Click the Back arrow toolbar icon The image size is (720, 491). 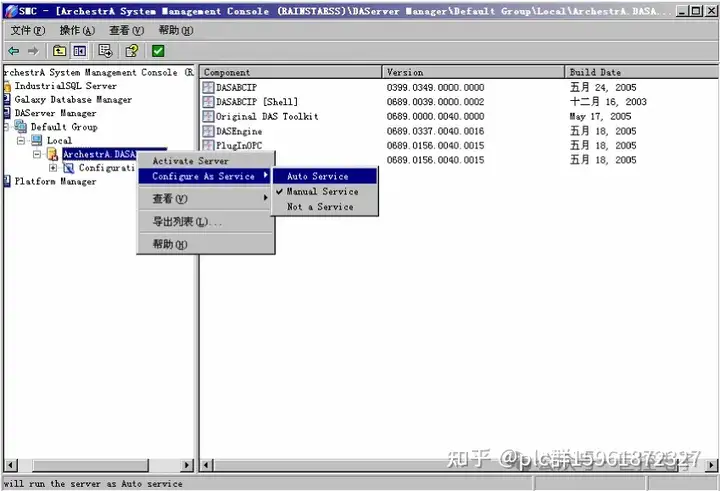(14, 51)
